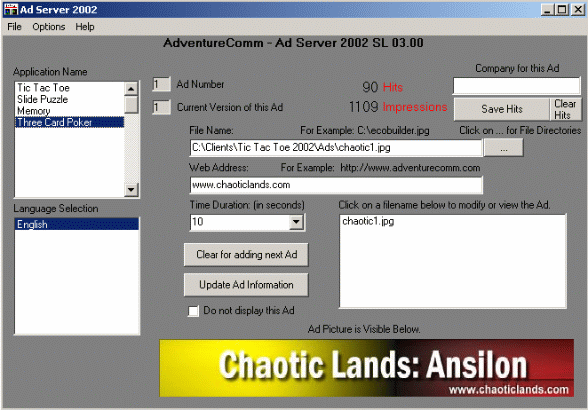
Task: Open the Help menu
Action: pyautogui.click(x=85, y=27)
